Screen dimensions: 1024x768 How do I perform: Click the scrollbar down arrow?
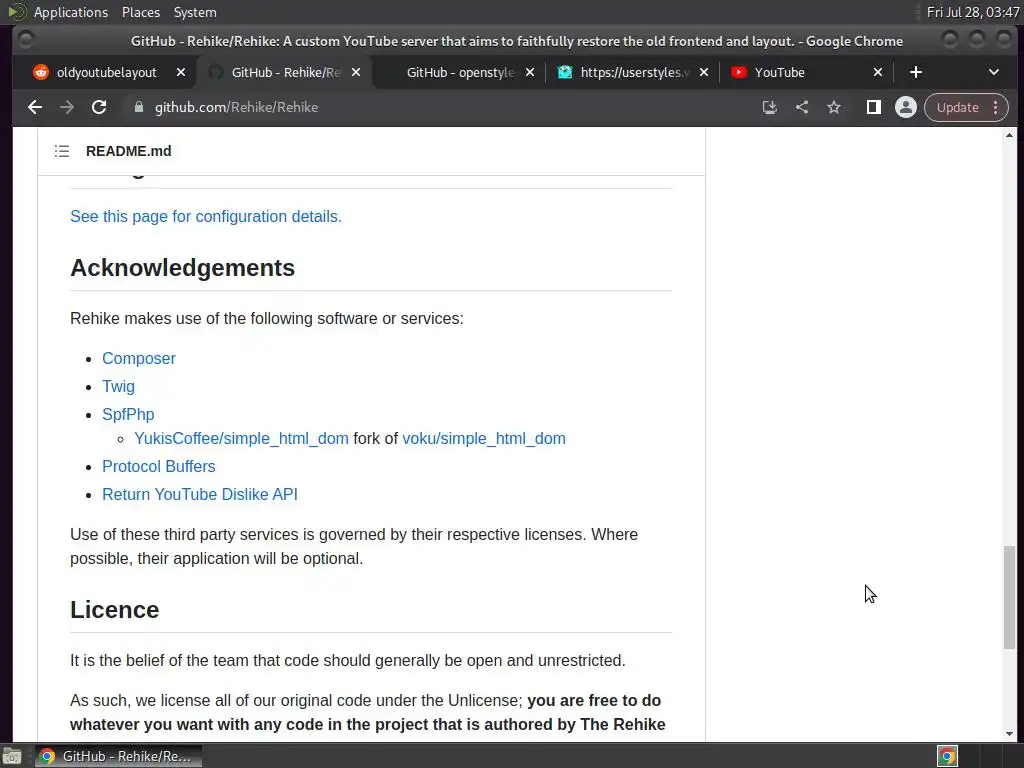[x=1010, y=734]
